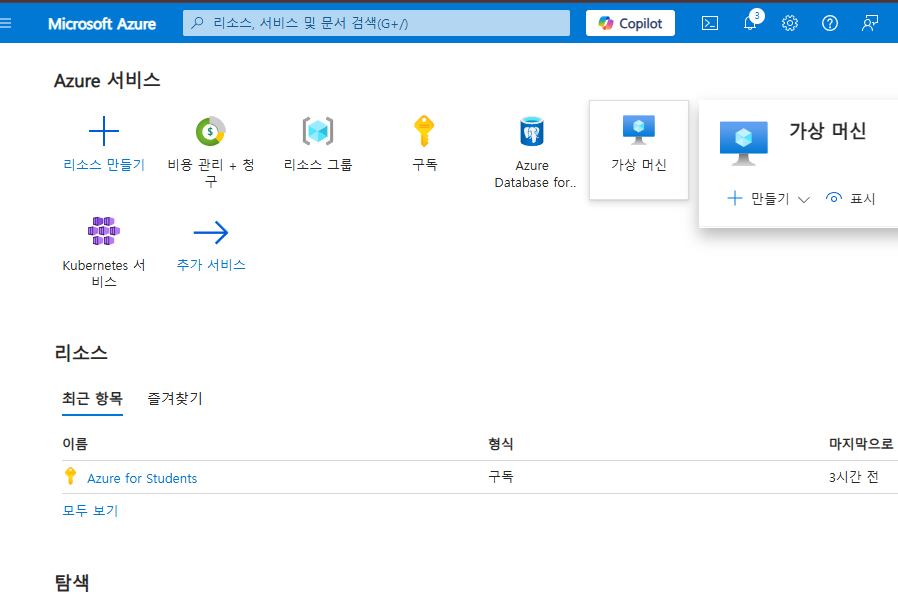
Task: Open portal settings gear
Action: click(790, 23)
